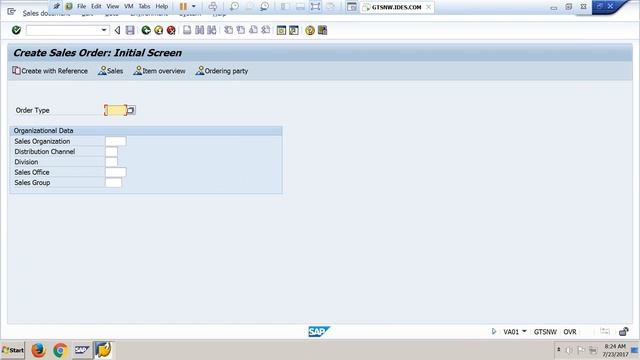Image resolution: width=640 pixels, height=360 pixels.
Task: Open Order Type search help button
Action: tap(131, 110)
